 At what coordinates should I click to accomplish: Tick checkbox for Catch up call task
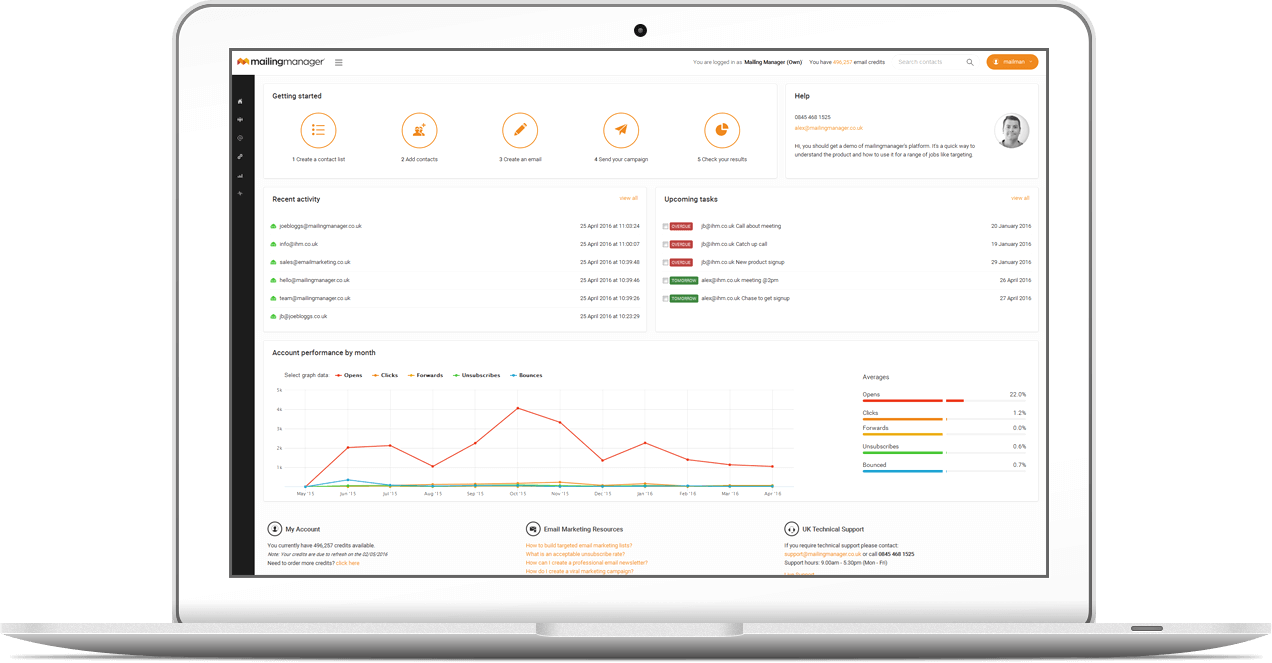coord(666,244)
